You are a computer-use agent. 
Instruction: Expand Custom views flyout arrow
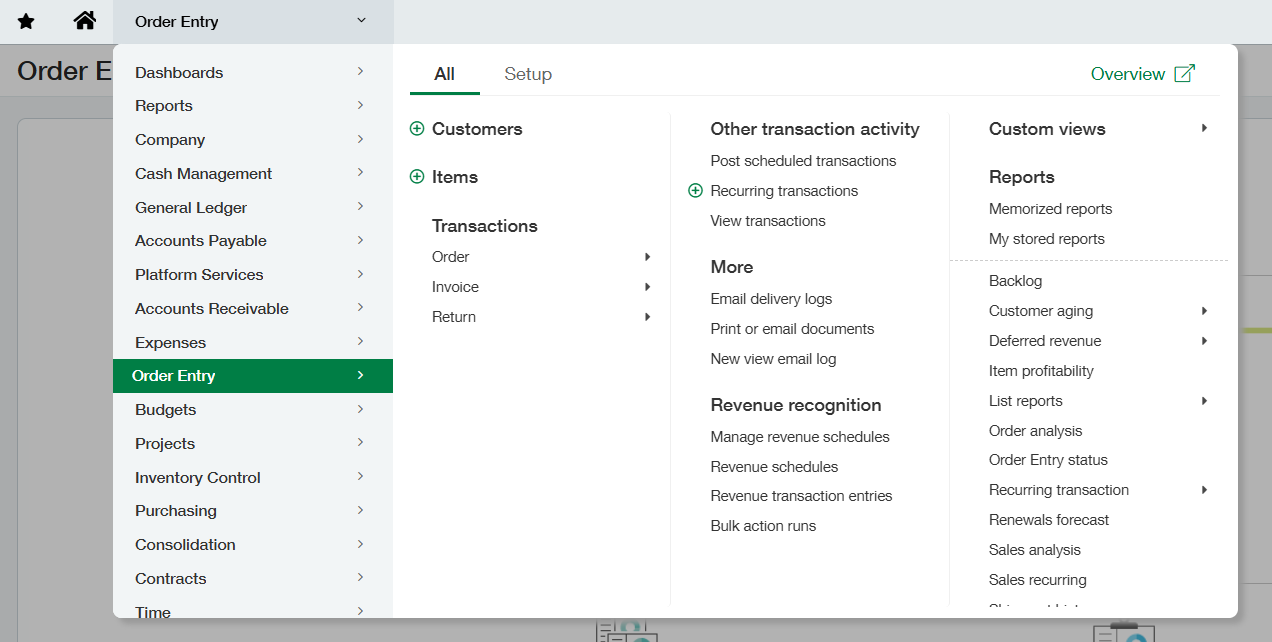[1204, 129]
